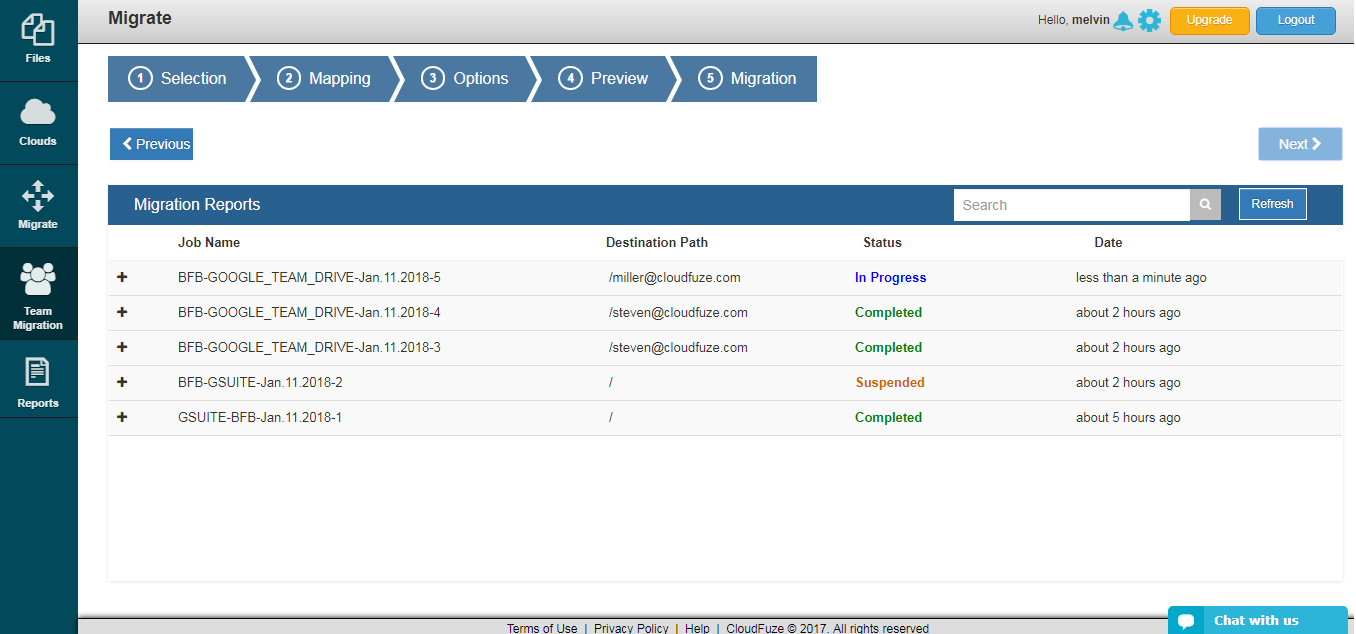Click Completed status of GSUITE-BFB-Jan.11.2018-1
Viewport: 1356px width, 634px height.
(x=888, y=417)
